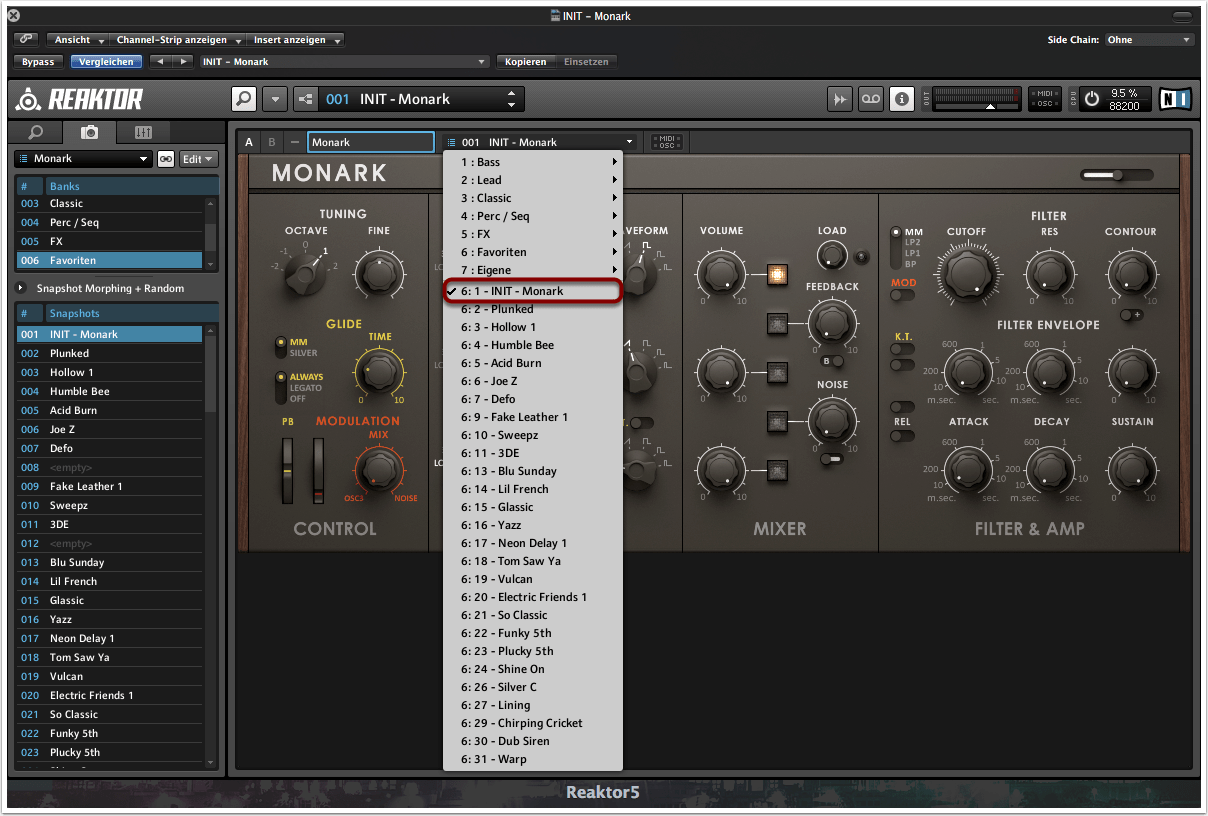
Task: Select the Humble Bee snapshot in list
Action: (x=80, y=391)
